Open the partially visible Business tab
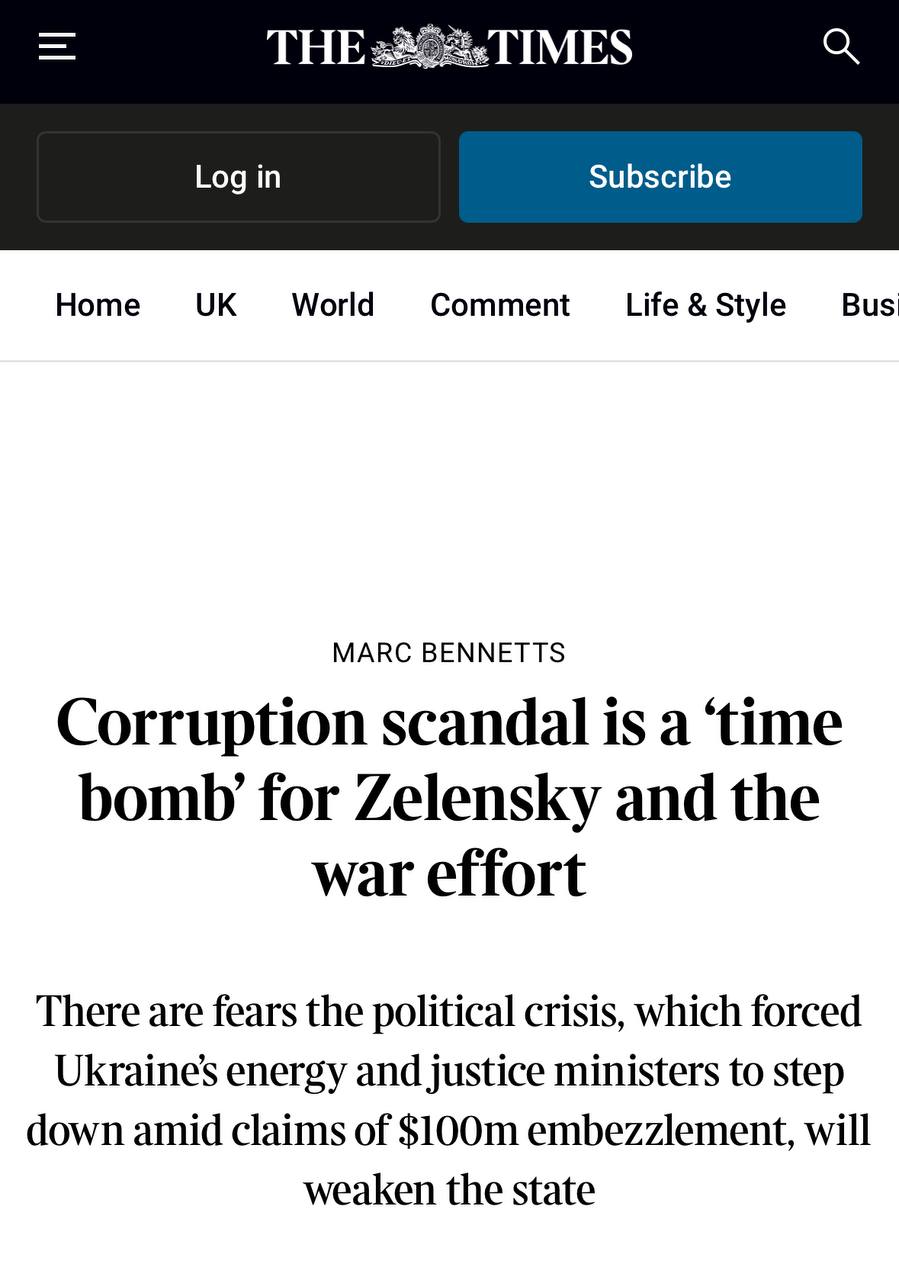 pyautogui.click(x=868, y=305)
